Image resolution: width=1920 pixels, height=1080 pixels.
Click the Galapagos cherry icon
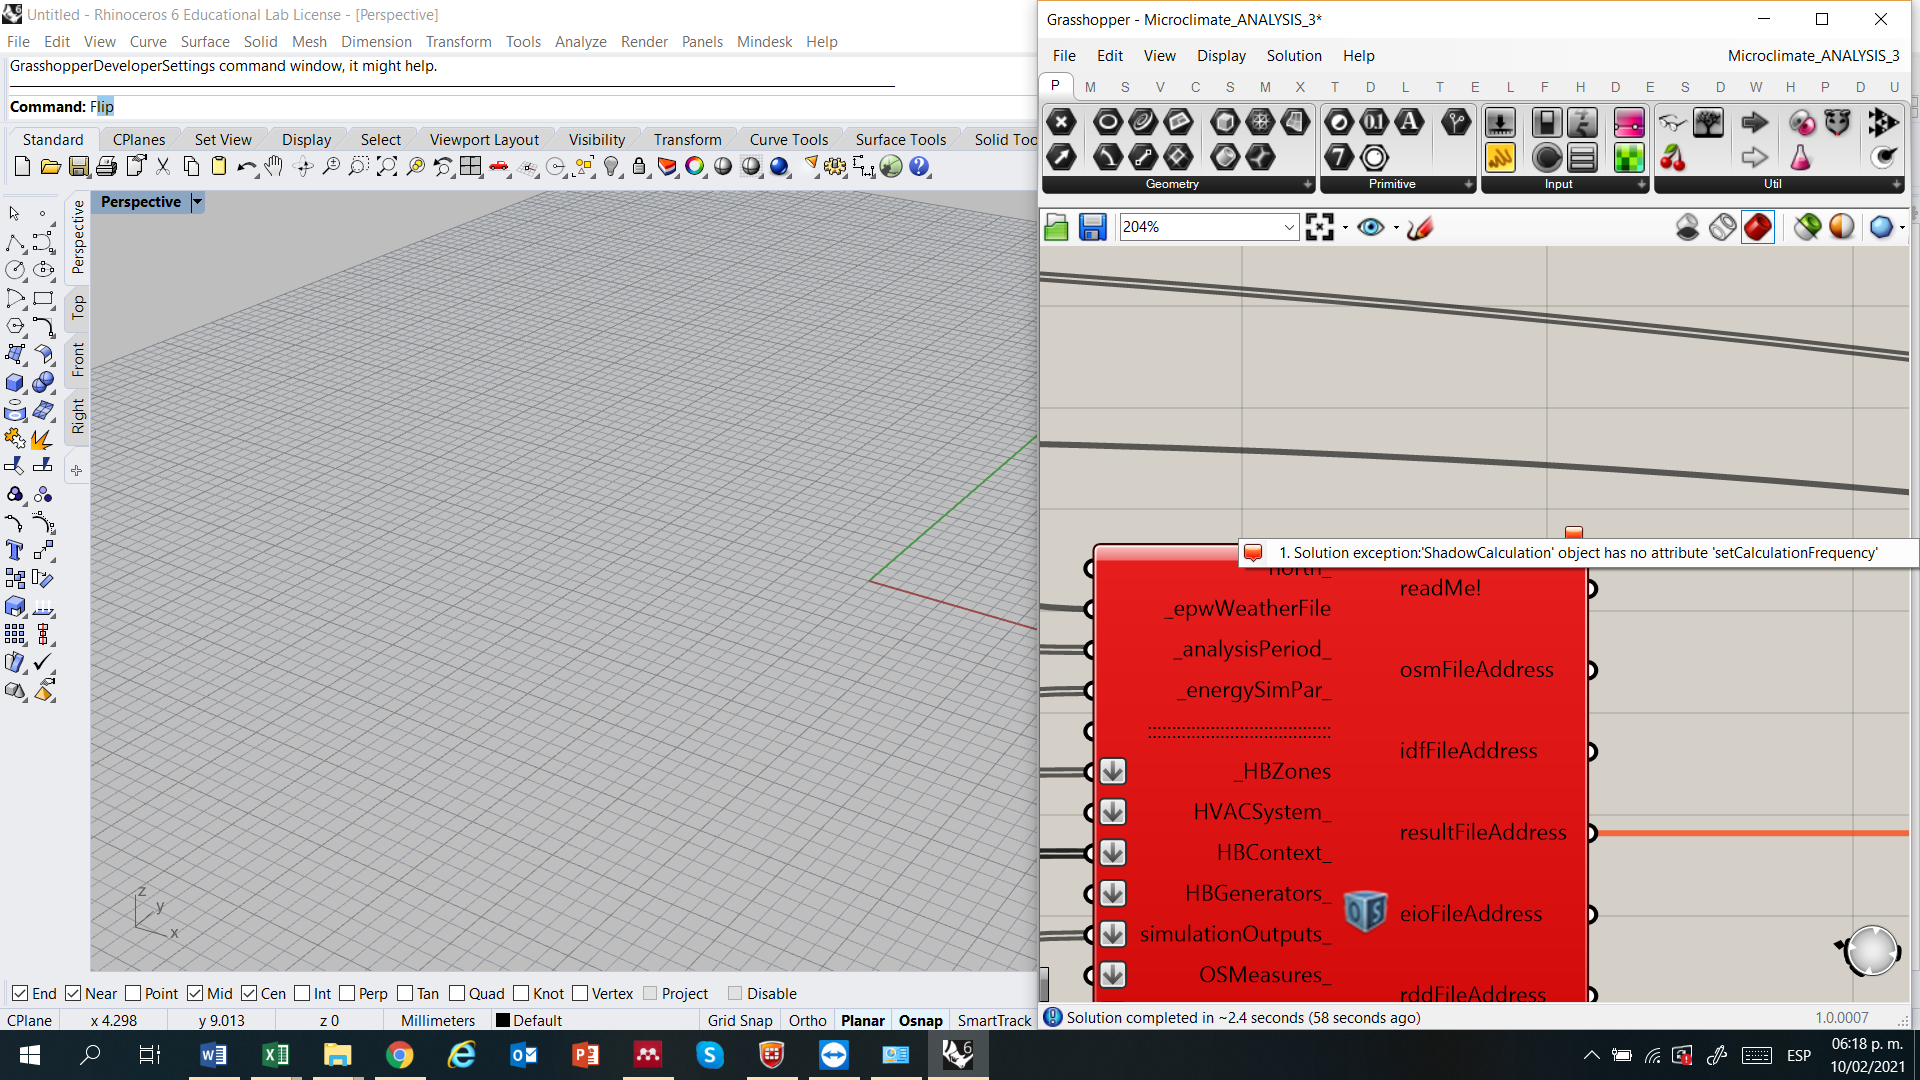click(1672, 157)
